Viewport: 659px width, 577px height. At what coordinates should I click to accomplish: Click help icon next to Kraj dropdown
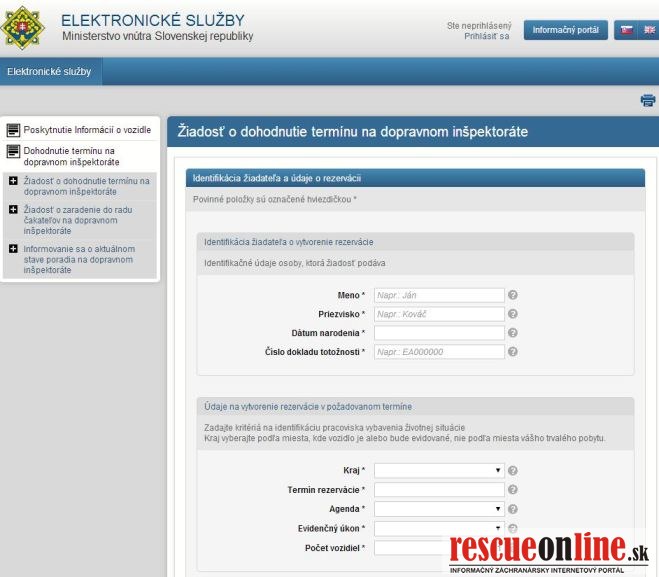tap(513, 470)
